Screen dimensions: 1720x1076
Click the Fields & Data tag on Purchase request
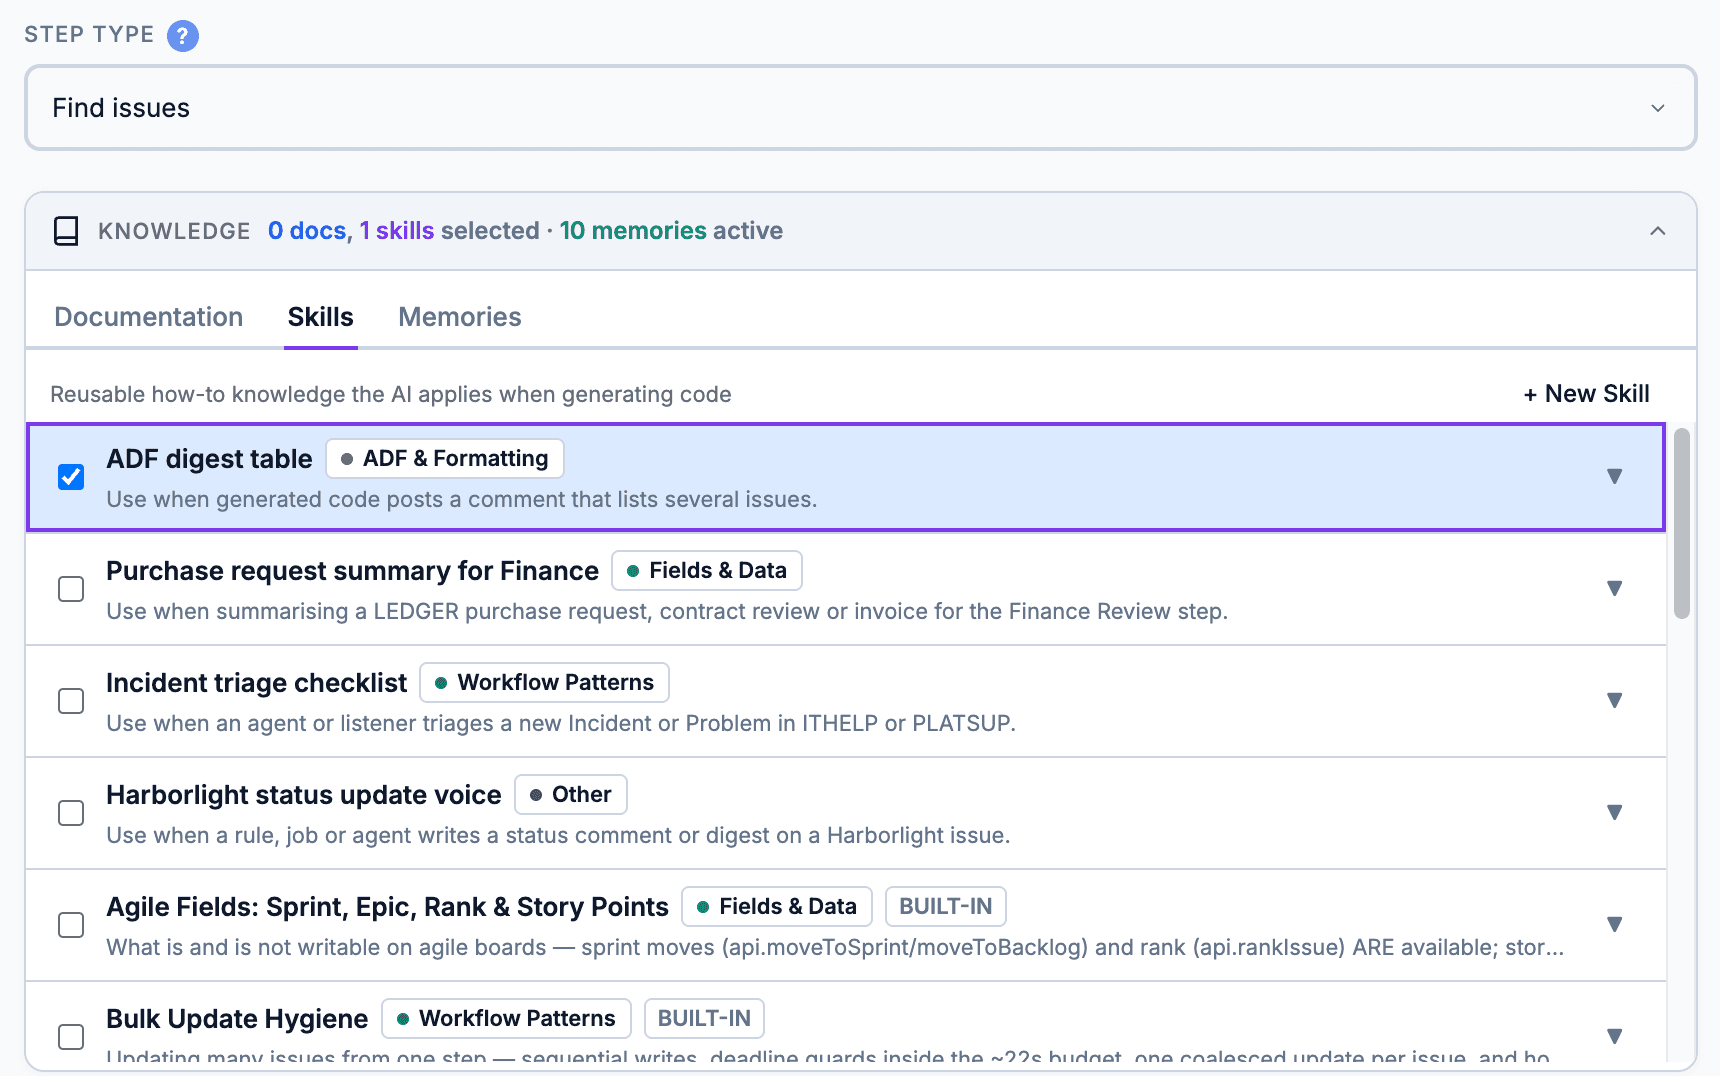707,571
